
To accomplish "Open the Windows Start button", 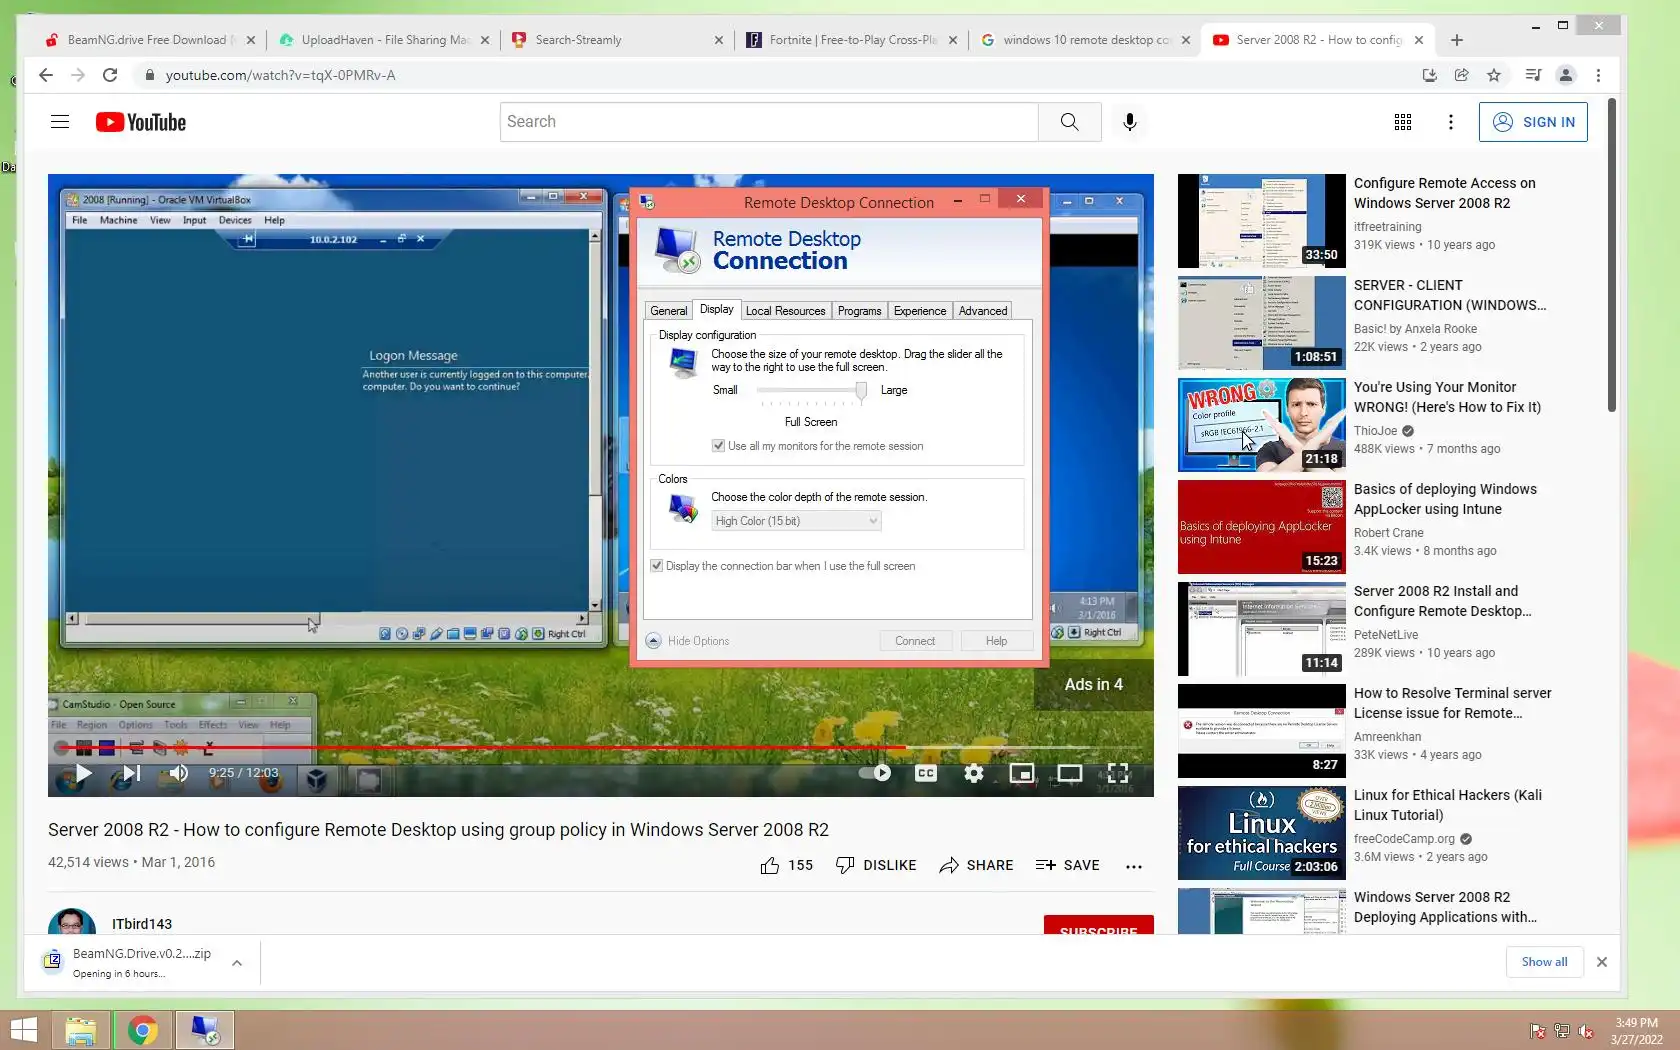I will pyautogui.click(x=24, y=1030).
